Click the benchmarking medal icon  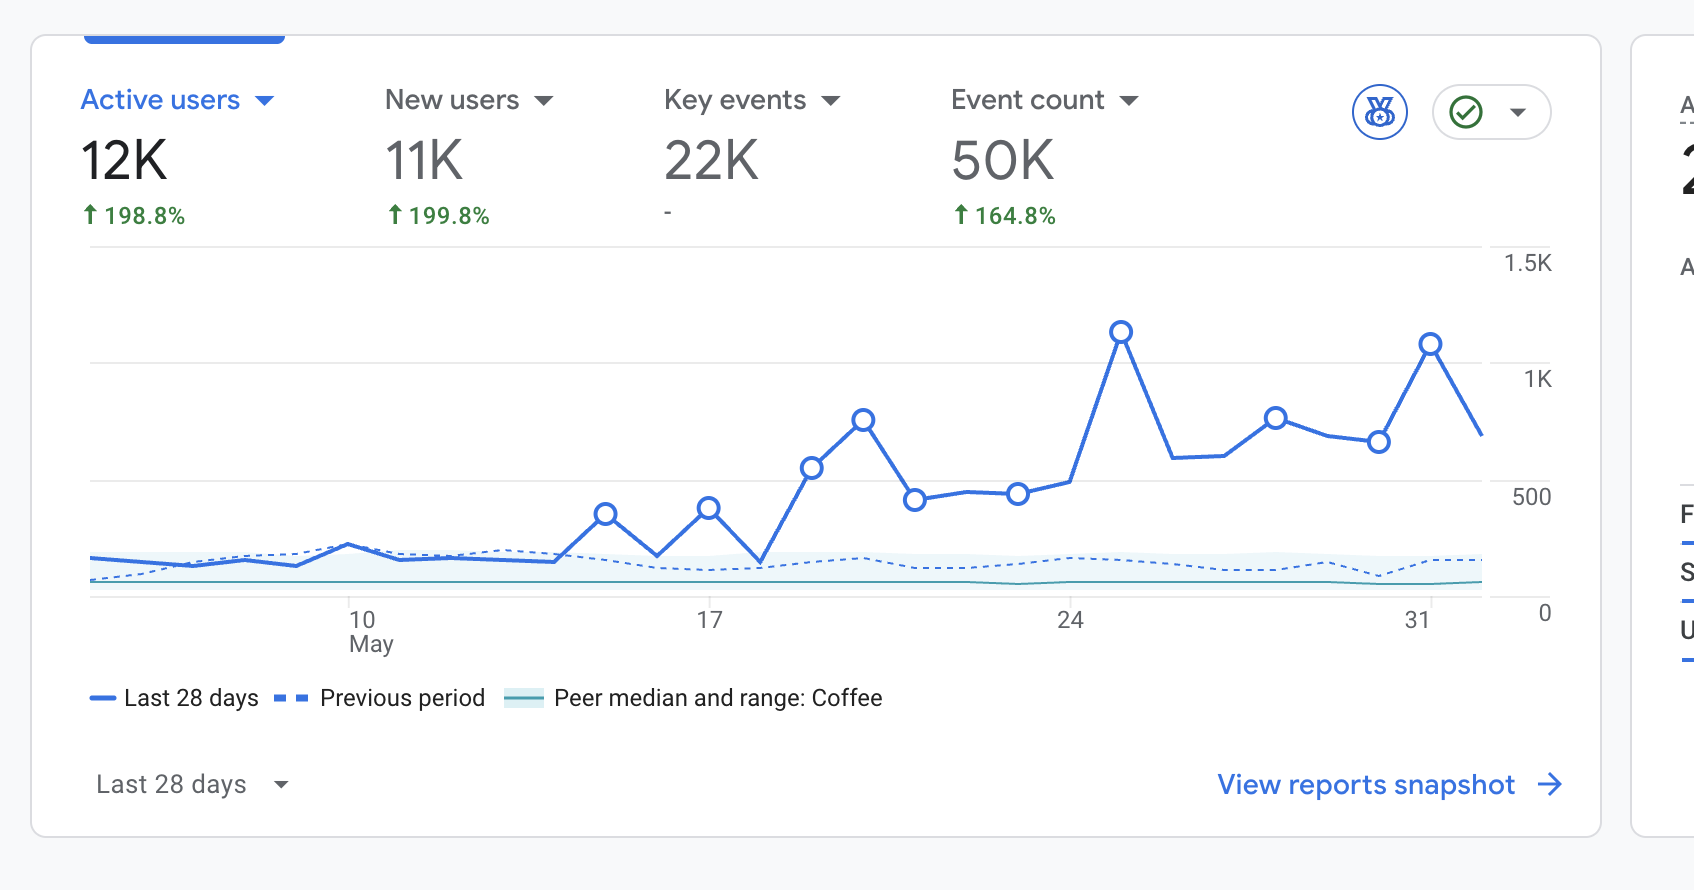1380,112
